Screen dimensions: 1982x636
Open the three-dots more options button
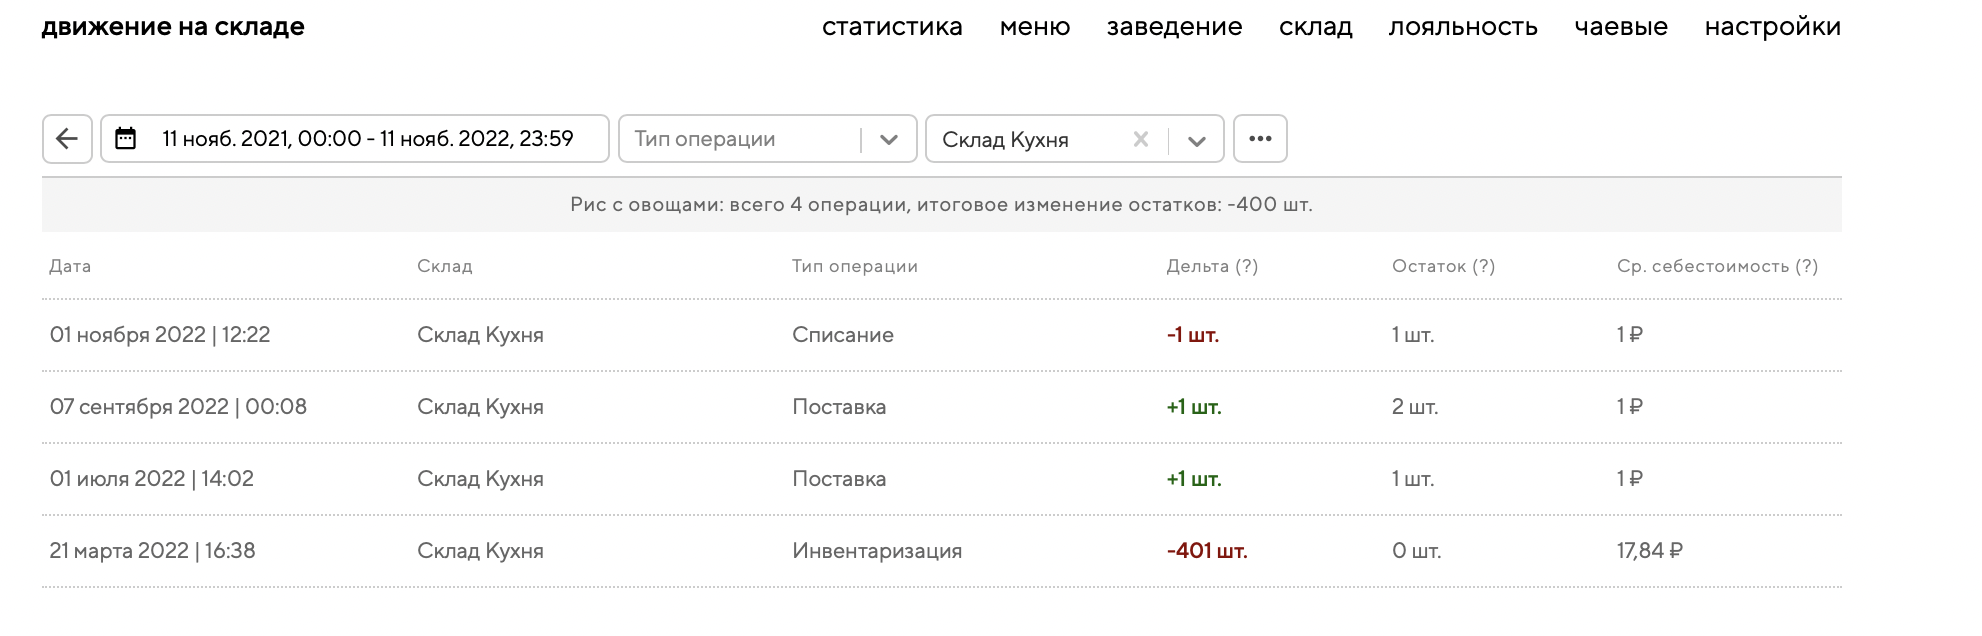point(1260,139)
